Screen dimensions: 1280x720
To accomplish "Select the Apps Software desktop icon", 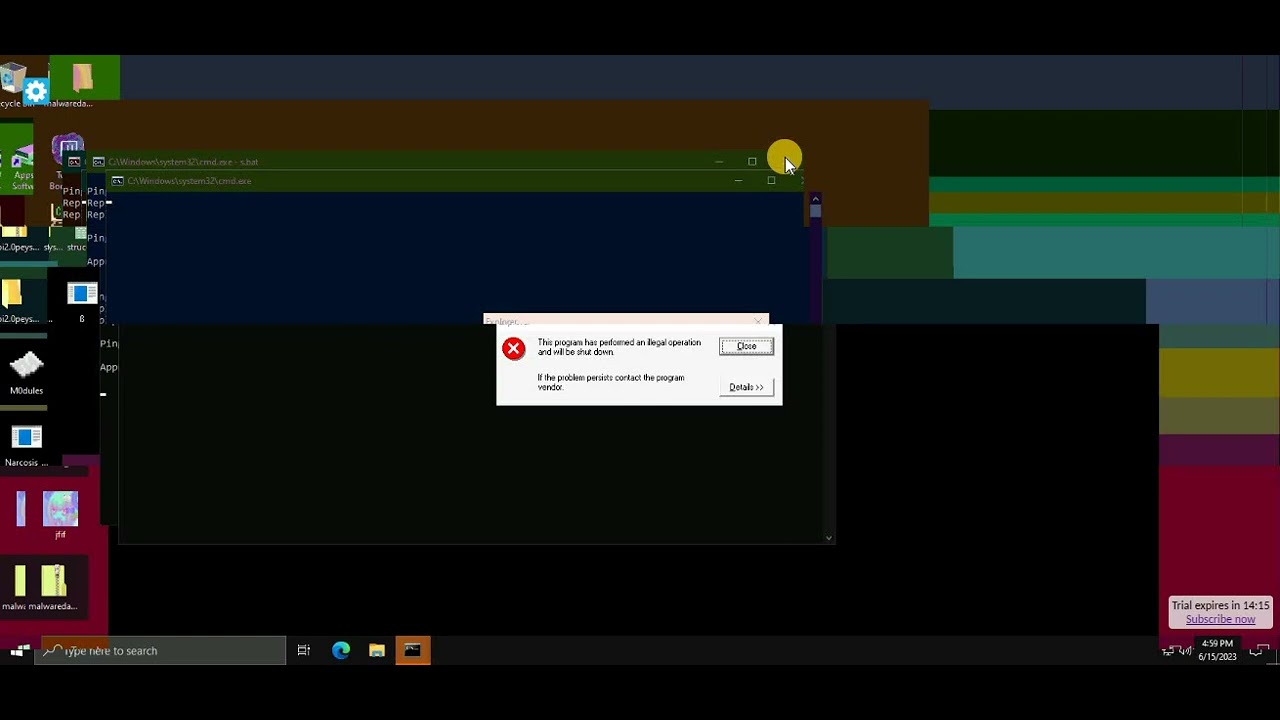I will (x=22, y=168).
